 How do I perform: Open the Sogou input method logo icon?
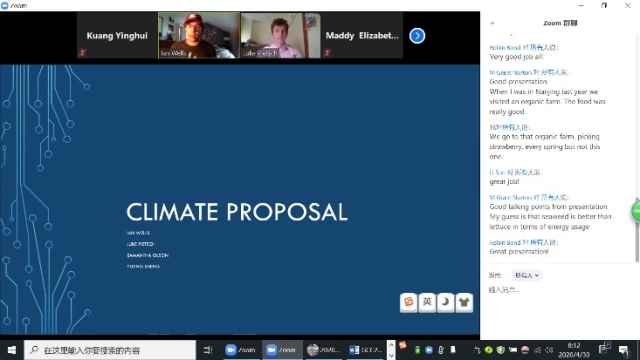[409, 302]
